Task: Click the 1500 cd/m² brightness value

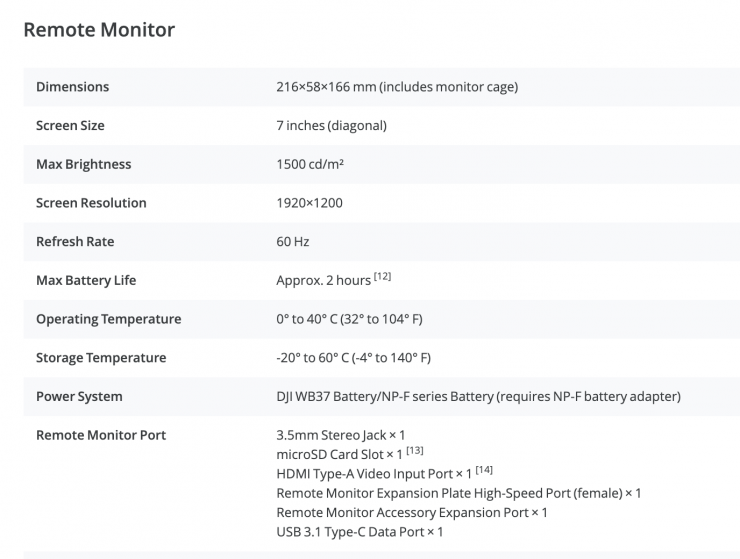Action: pos(311,164)
